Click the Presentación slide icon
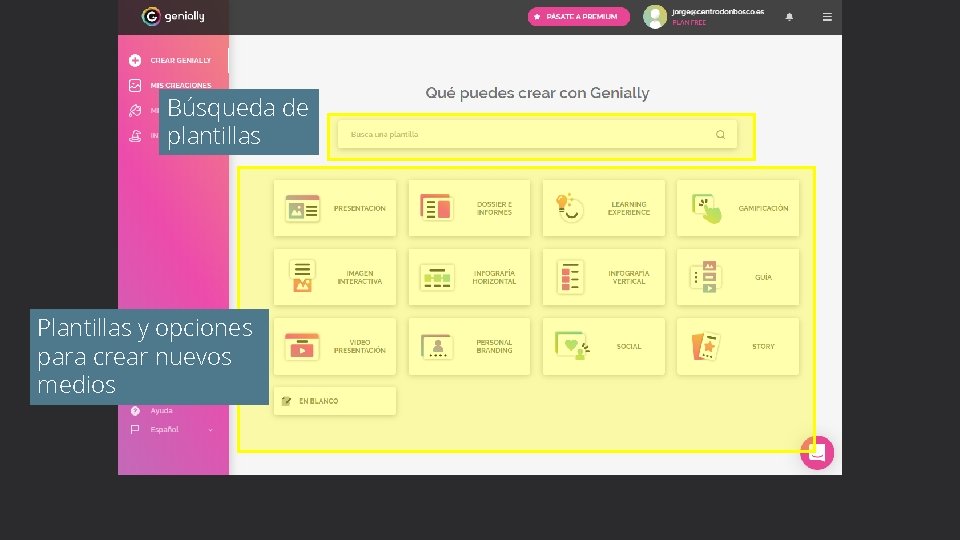 pos(302,208)
